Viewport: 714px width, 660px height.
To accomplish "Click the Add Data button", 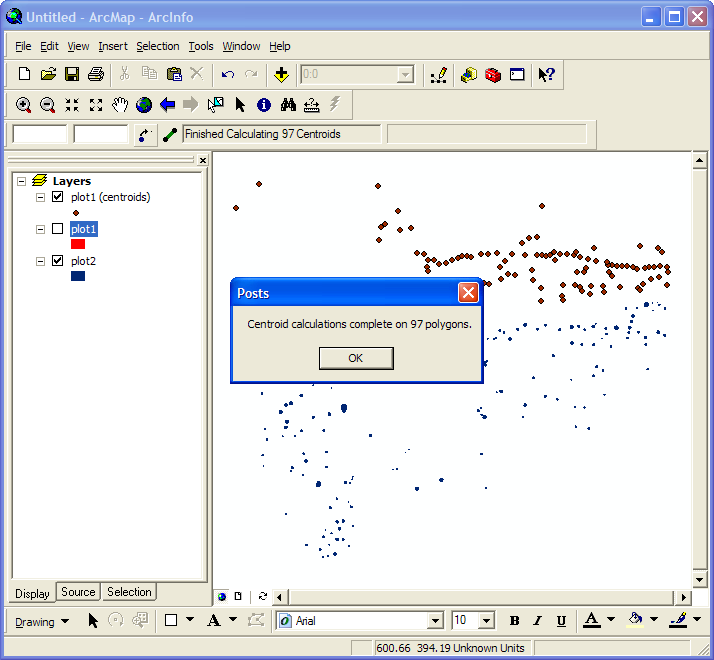I will [x=281, y=74].
